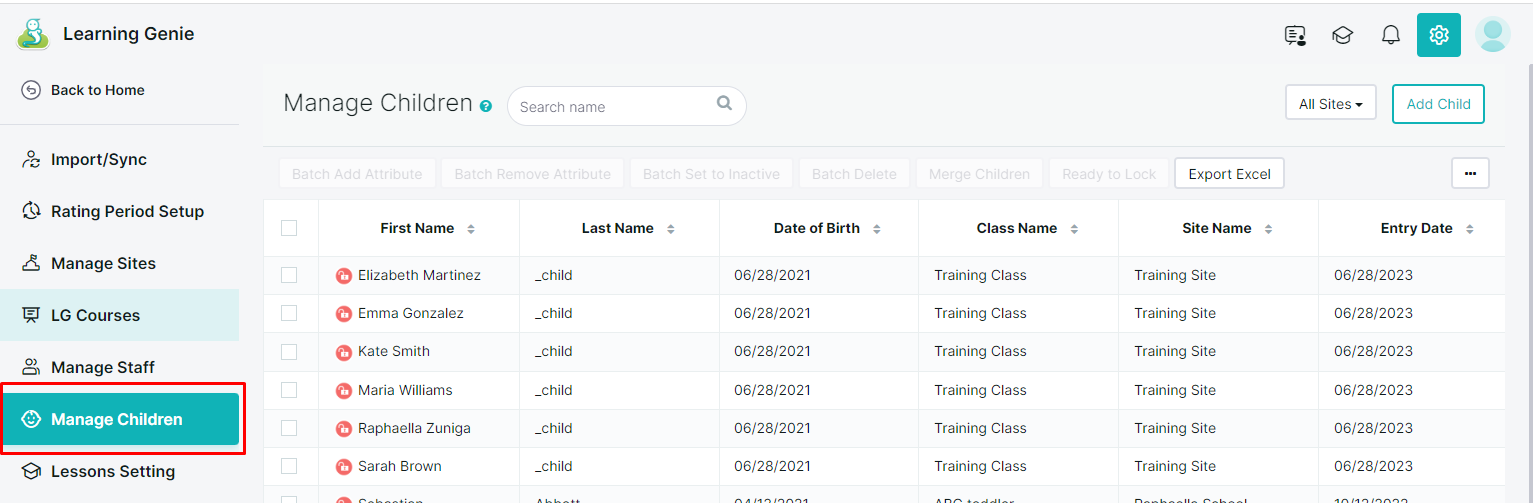Sort the table by Entry Date

point(1469,229)
